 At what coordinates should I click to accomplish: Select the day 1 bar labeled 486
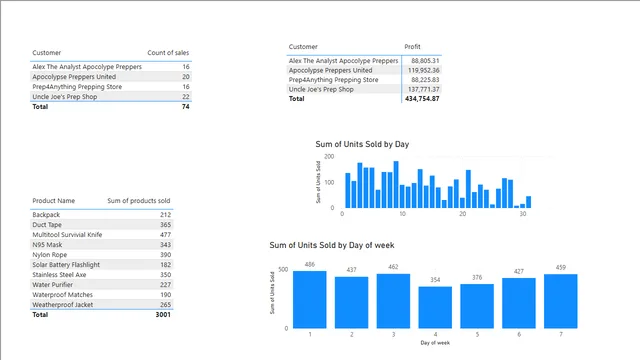310,300
